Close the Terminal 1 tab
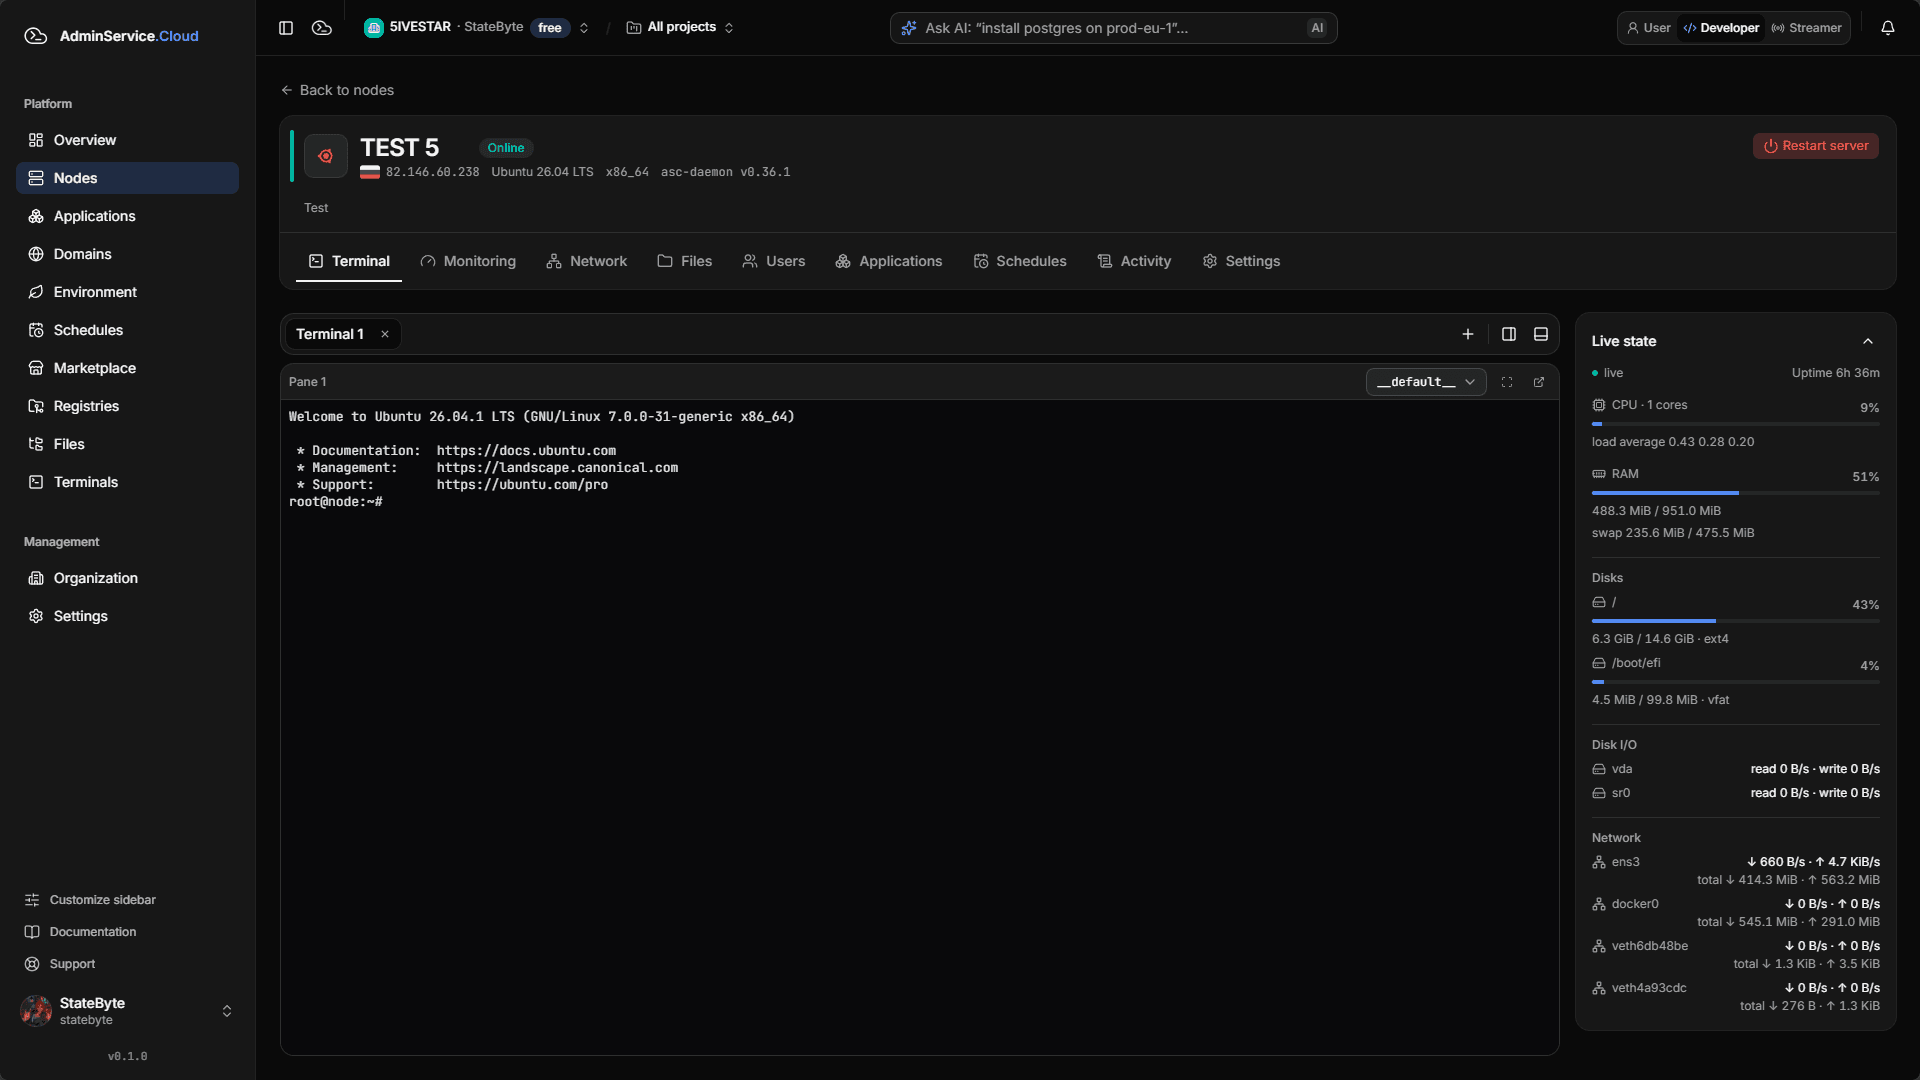 (385, 334)
